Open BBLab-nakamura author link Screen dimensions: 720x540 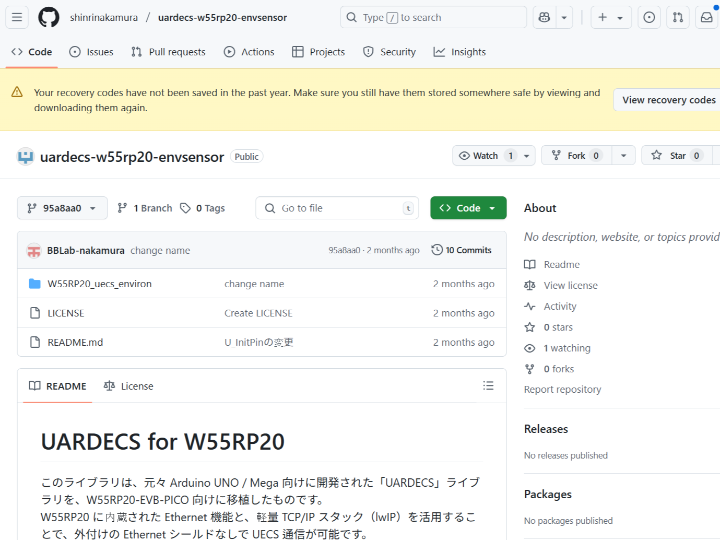(x=86, y=251)
